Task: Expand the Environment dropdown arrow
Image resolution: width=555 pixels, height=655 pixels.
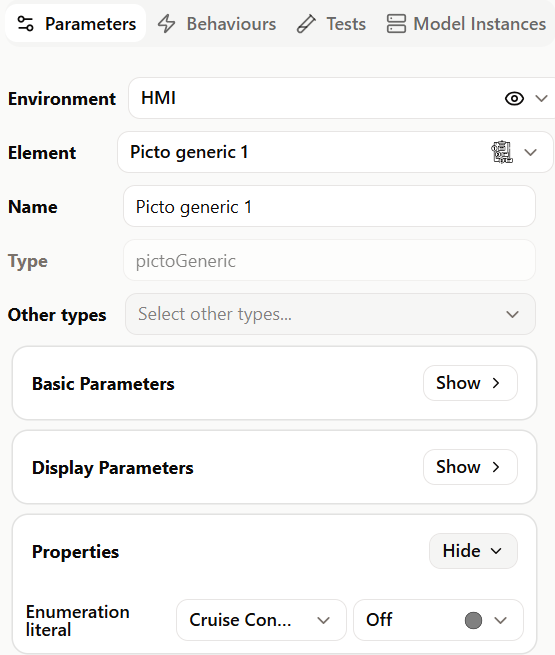Action: click(x=542, y=99)
